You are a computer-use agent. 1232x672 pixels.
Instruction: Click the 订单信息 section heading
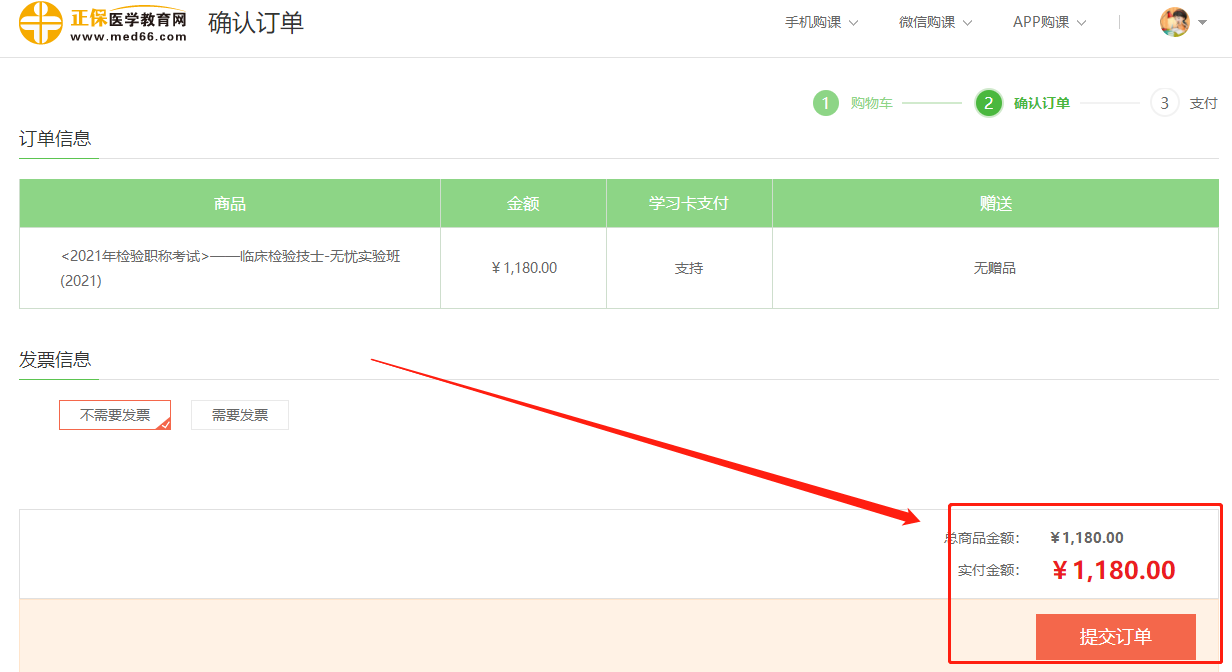tap(55, 139)
